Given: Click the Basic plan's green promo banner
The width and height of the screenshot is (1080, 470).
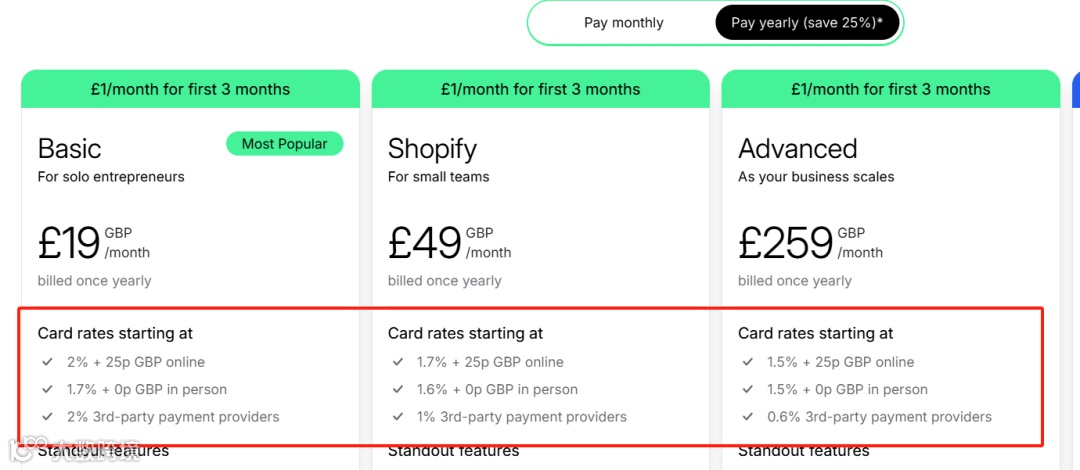Looking at the screenshot, I should click(x=190, y=89).
